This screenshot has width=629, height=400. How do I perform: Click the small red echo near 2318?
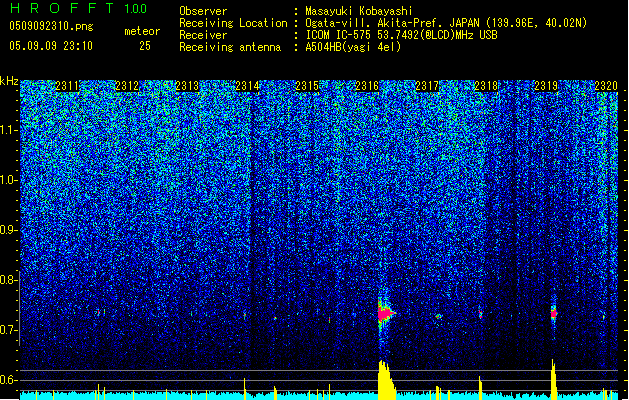point(481,314)
